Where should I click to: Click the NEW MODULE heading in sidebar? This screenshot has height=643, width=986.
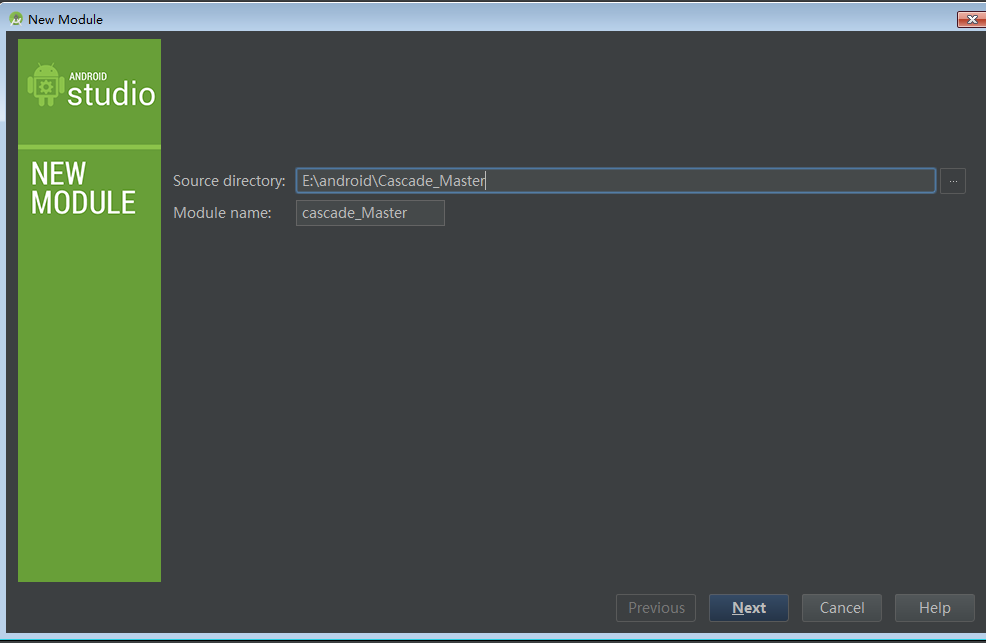point(83,188)
